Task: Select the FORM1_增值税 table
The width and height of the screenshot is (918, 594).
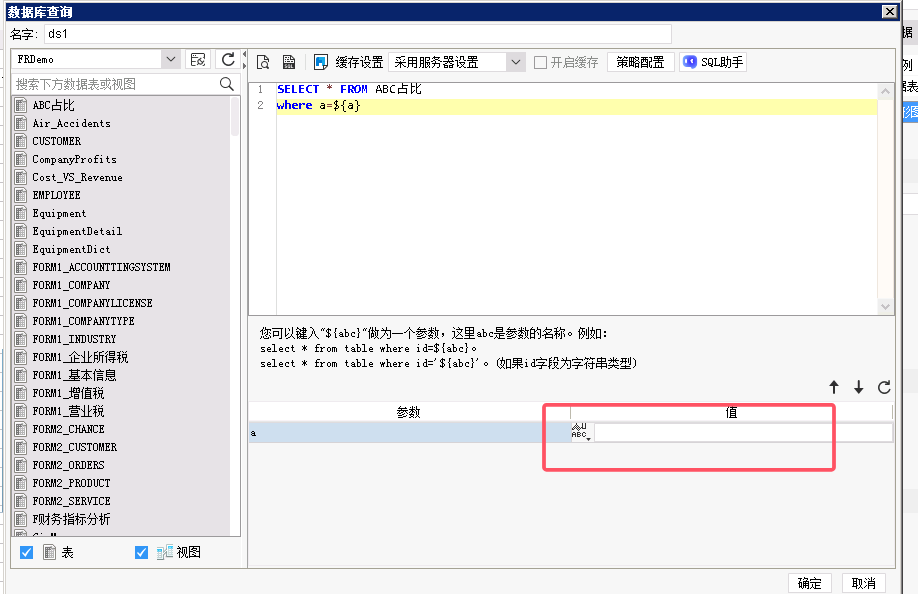Action: (122, 393)
